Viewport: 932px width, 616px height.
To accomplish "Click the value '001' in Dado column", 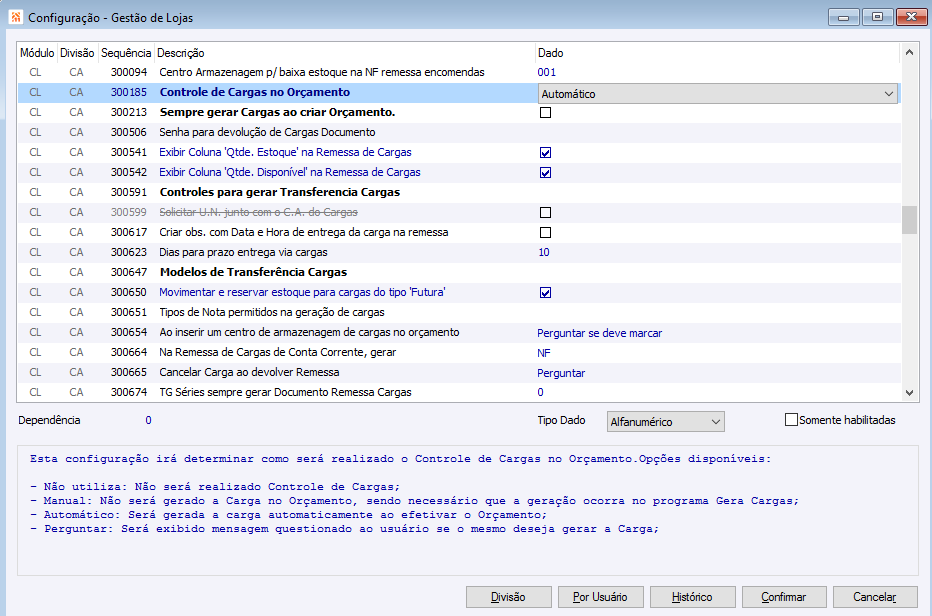I will 547,73.
